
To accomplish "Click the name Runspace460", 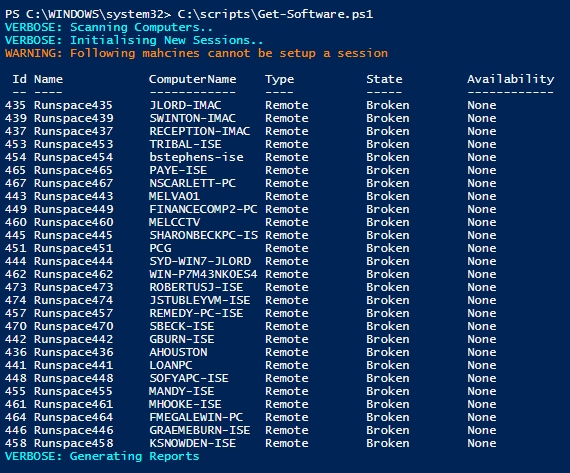I will tap(73, 222).
